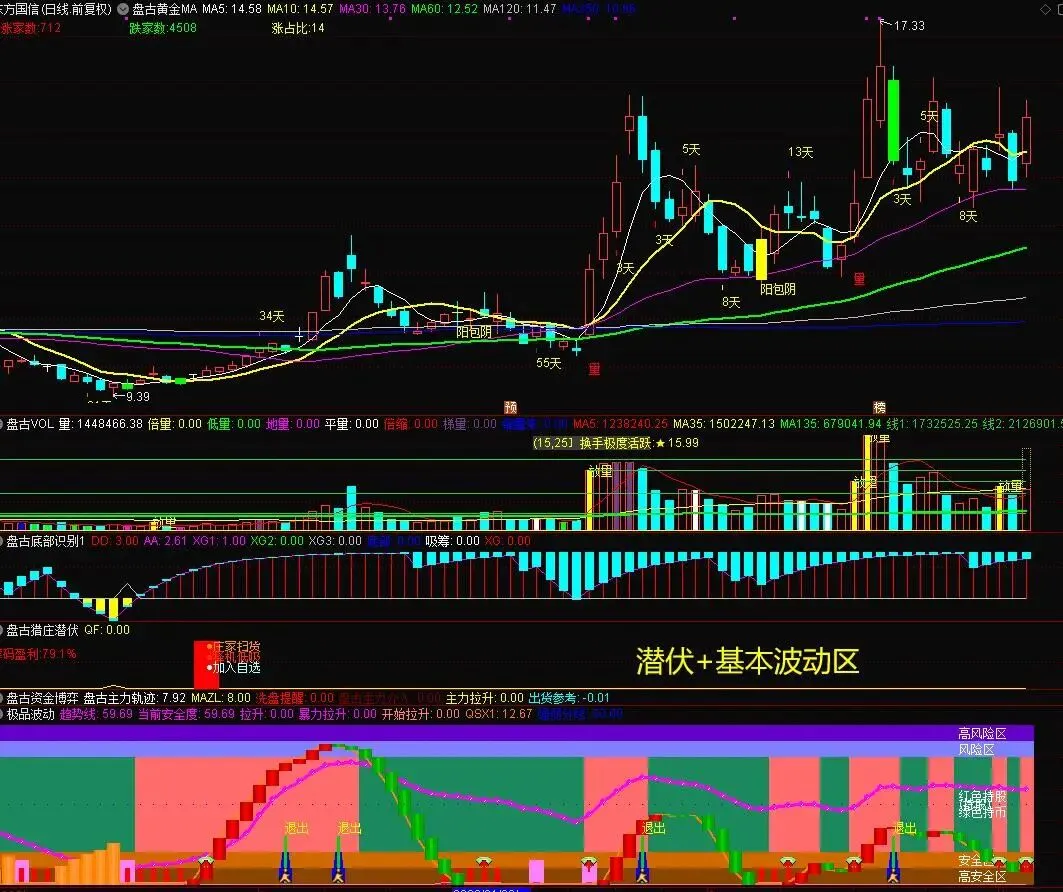Screen dimensions: 1063x892
Task: Click 阳包阴 label below the yellow candle
Action: click(x=778, y=289)
